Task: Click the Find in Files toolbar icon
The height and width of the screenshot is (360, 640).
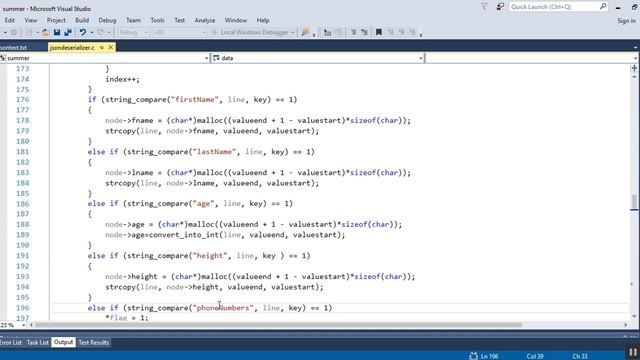Action: pyautogui.click(x=305, y=32)
